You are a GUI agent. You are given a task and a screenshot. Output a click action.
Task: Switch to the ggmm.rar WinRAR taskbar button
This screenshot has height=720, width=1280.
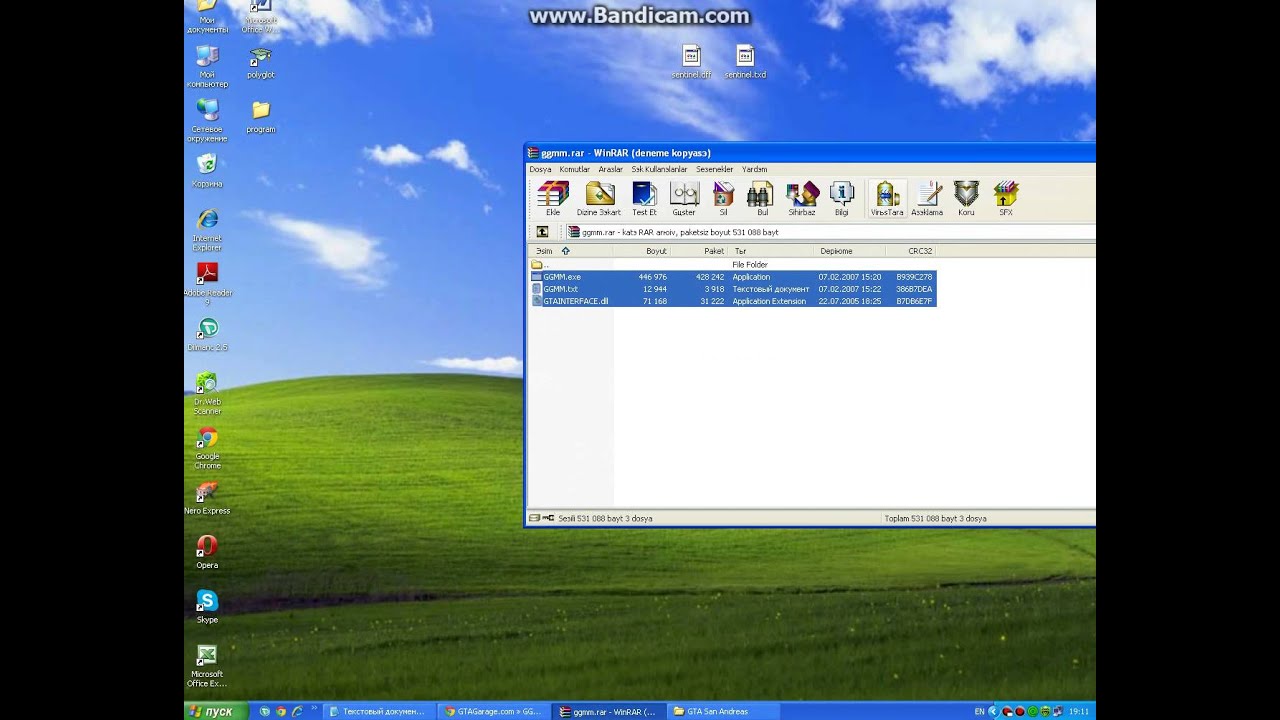(x=609, y=711)
